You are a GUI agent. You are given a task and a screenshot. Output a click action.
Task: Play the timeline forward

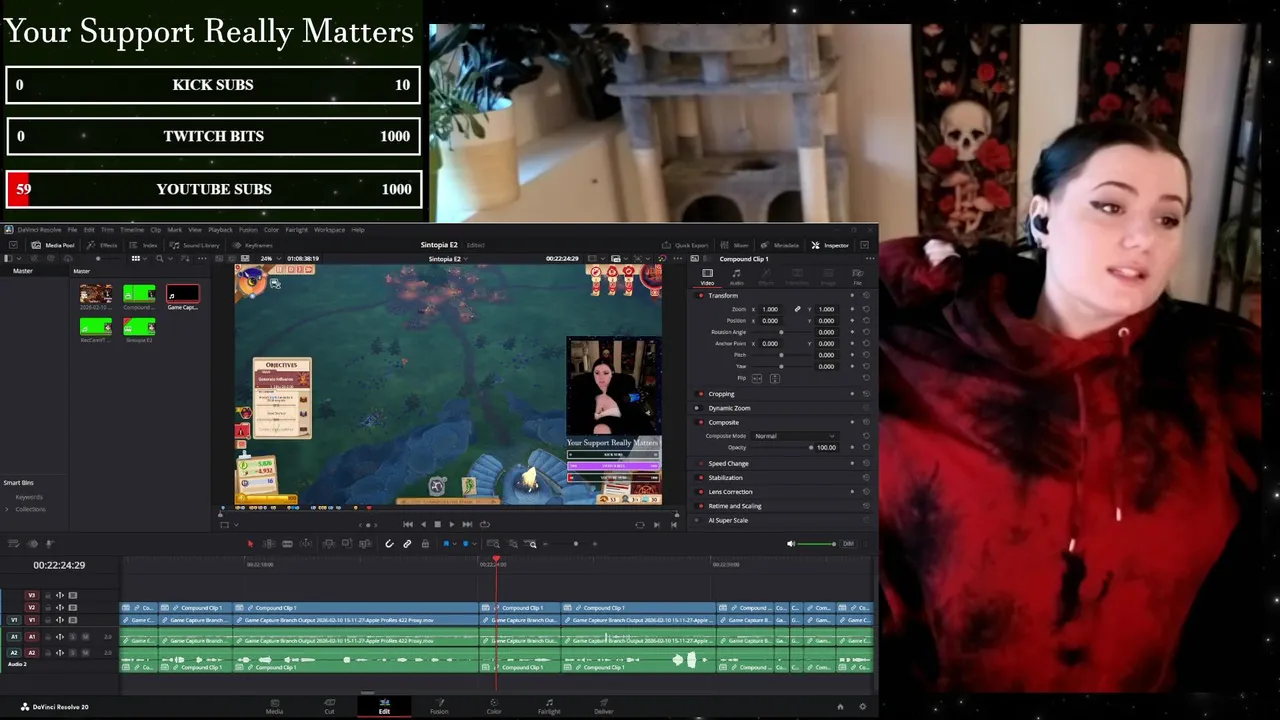[452, 524]
